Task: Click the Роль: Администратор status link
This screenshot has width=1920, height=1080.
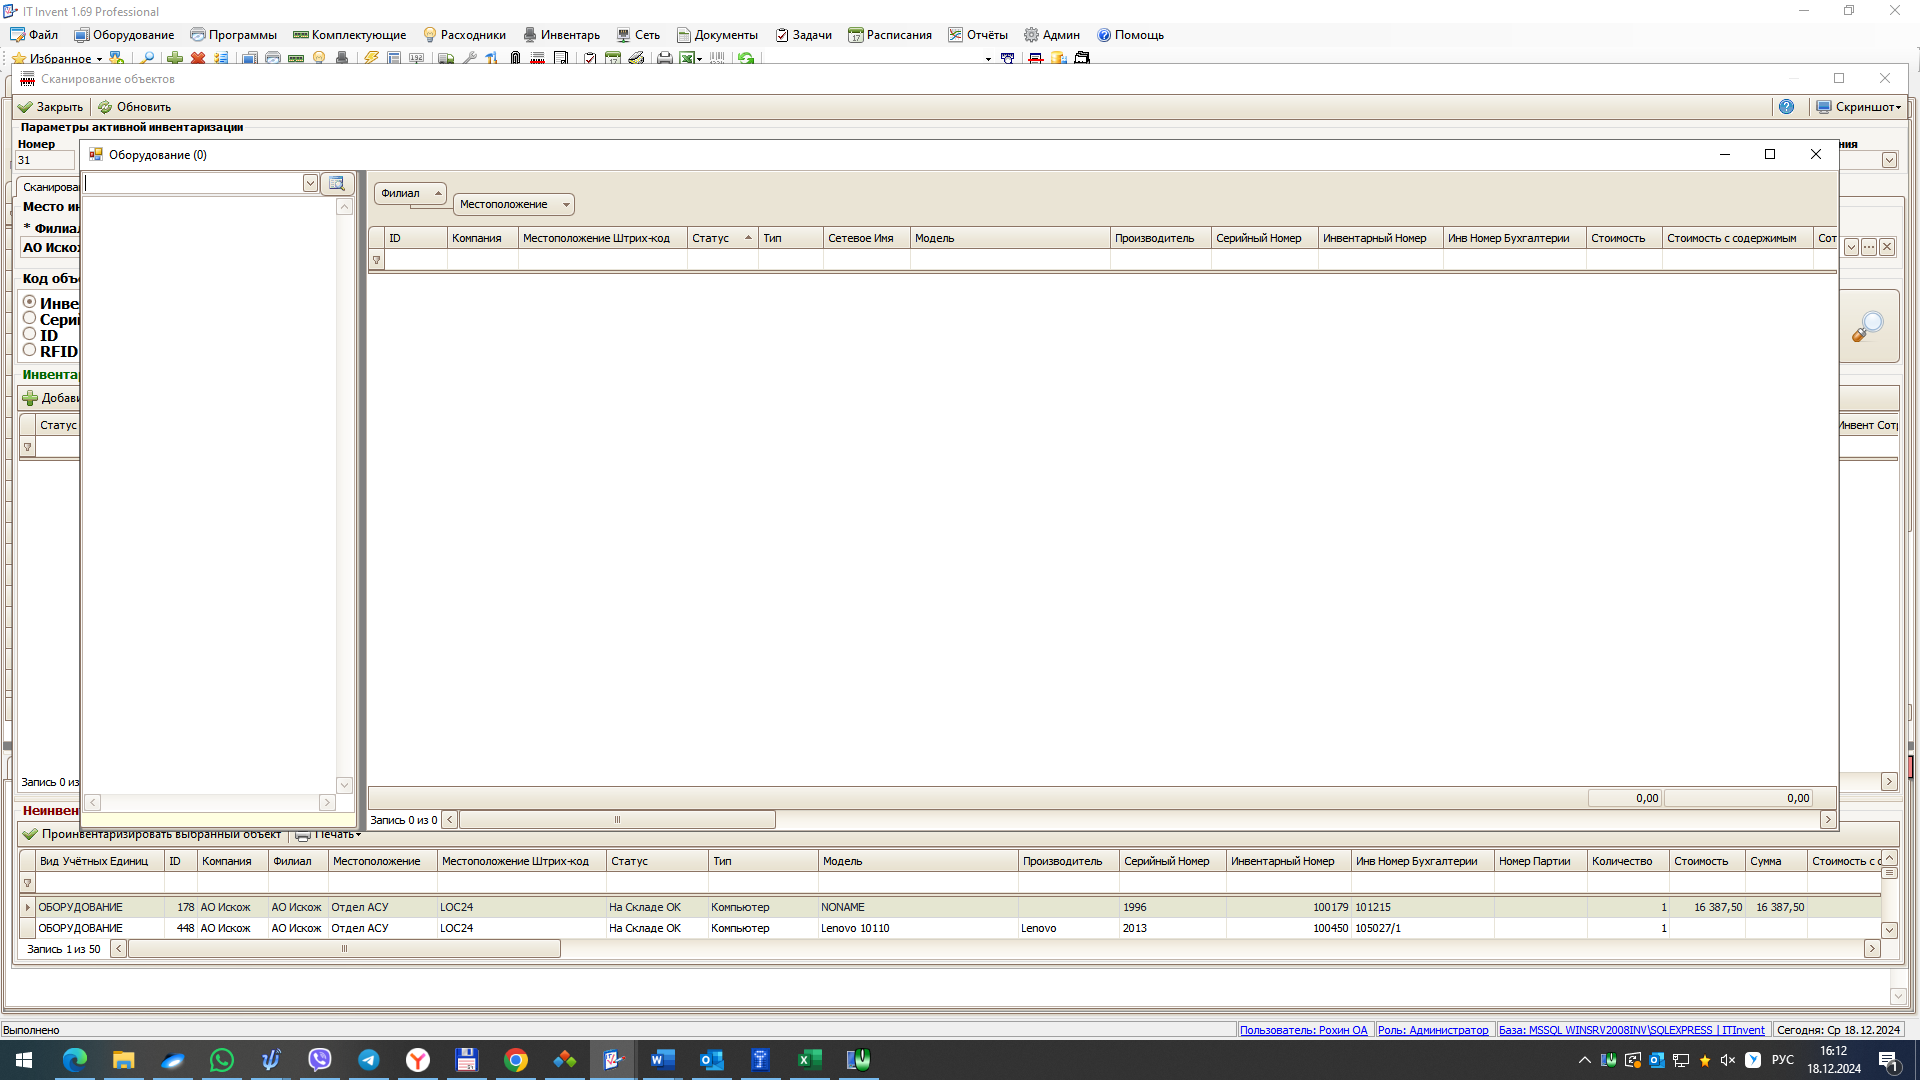Action: click(1433, 1030)
